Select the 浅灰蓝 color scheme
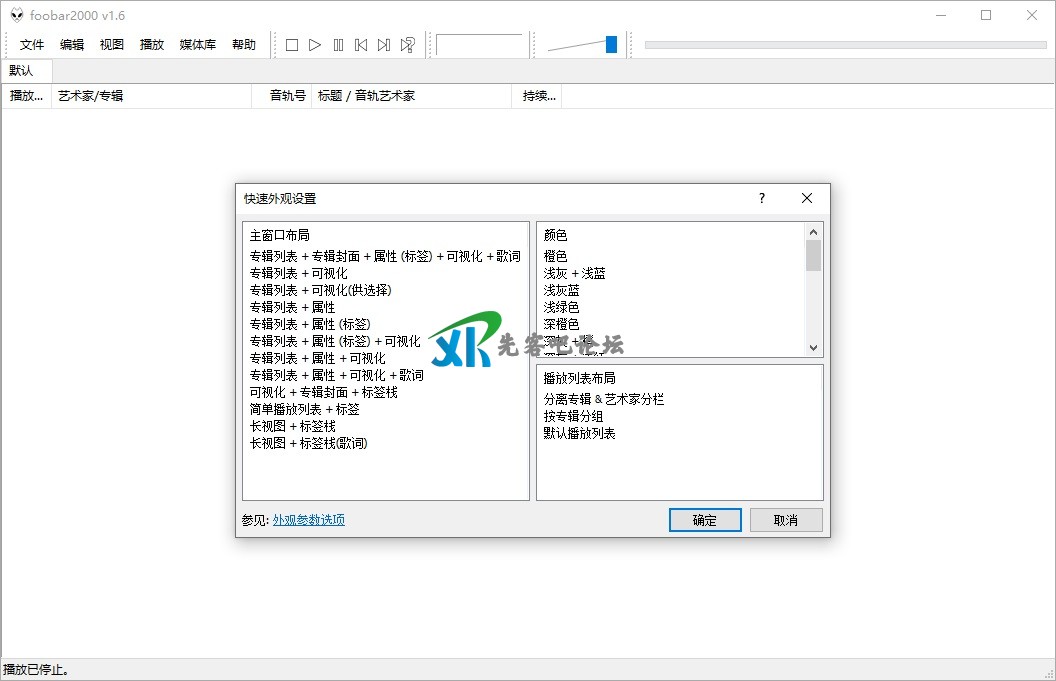The image size is (1056, 681). (561, 290)
